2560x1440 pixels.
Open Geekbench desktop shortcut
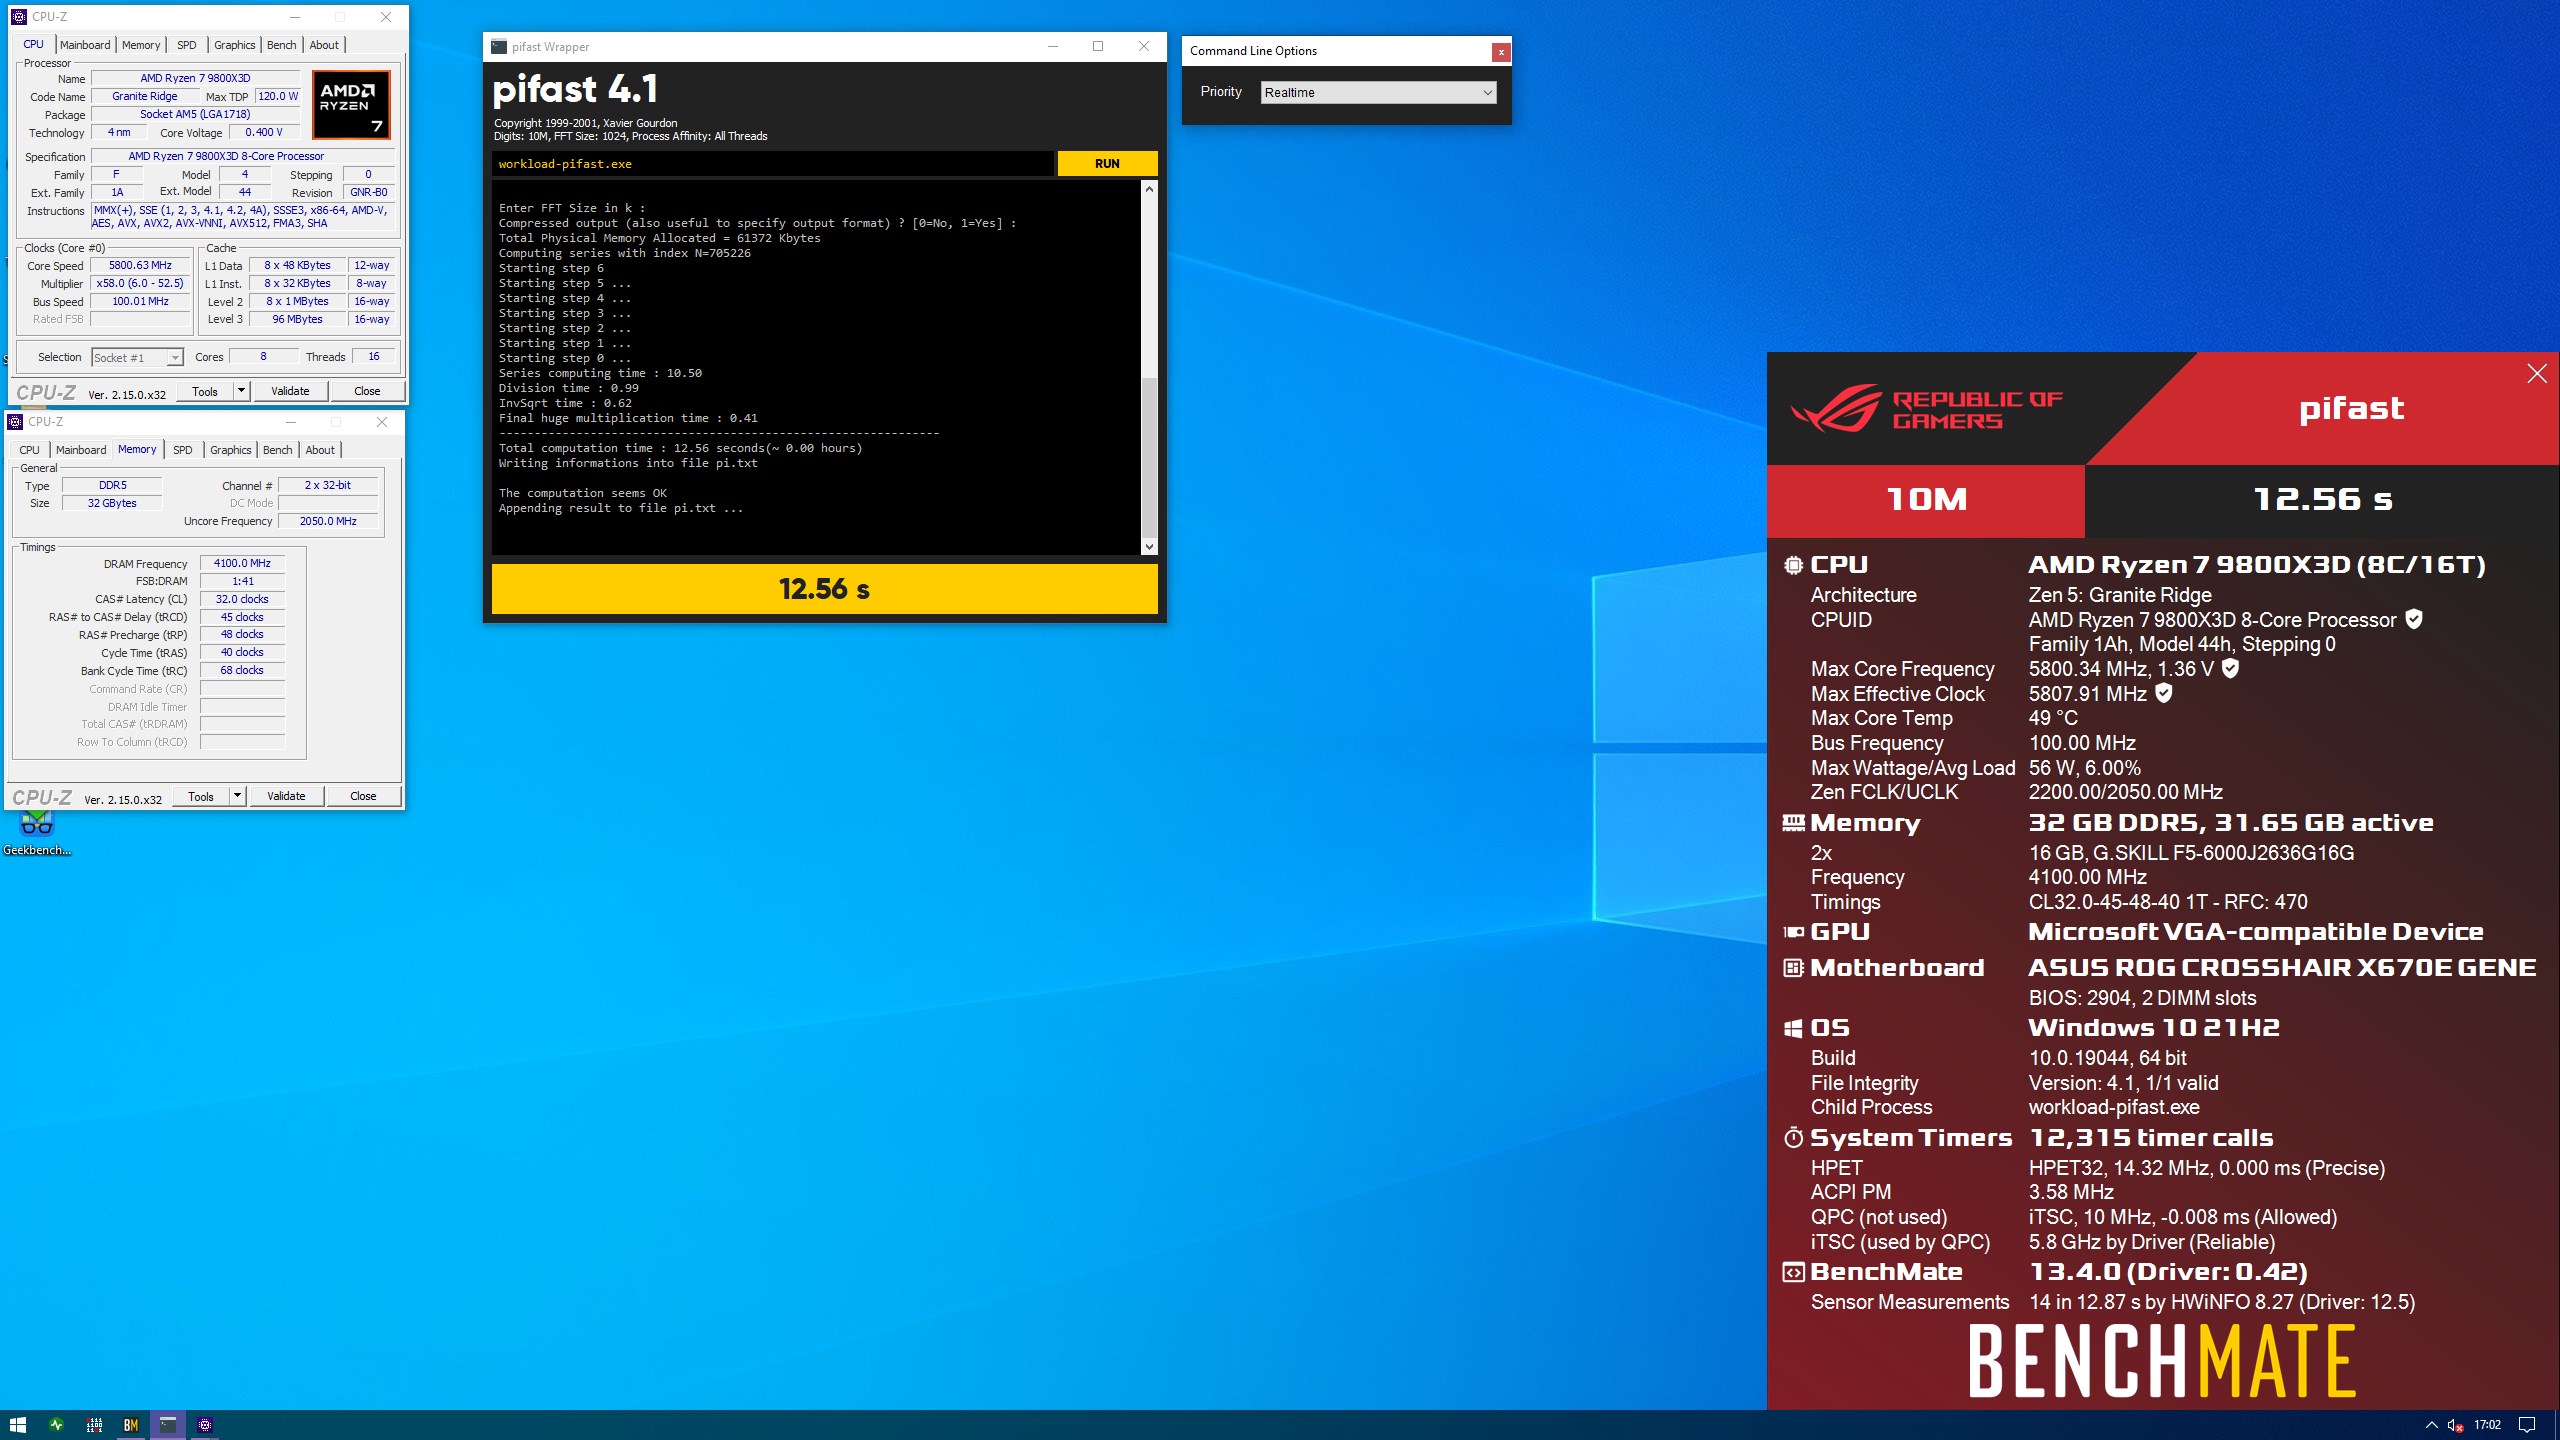coord(37,832)
